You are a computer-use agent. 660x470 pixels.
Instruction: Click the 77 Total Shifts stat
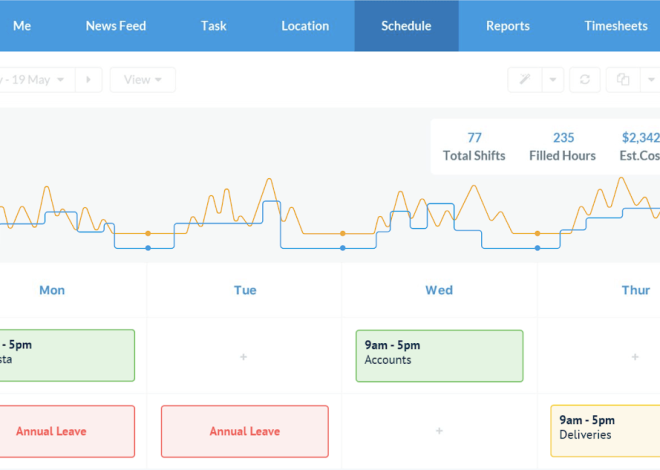(474, 146)
